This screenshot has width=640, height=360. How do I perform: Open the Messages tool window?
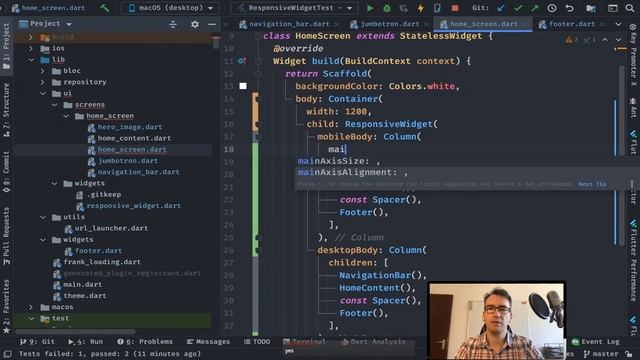[209, 342]
